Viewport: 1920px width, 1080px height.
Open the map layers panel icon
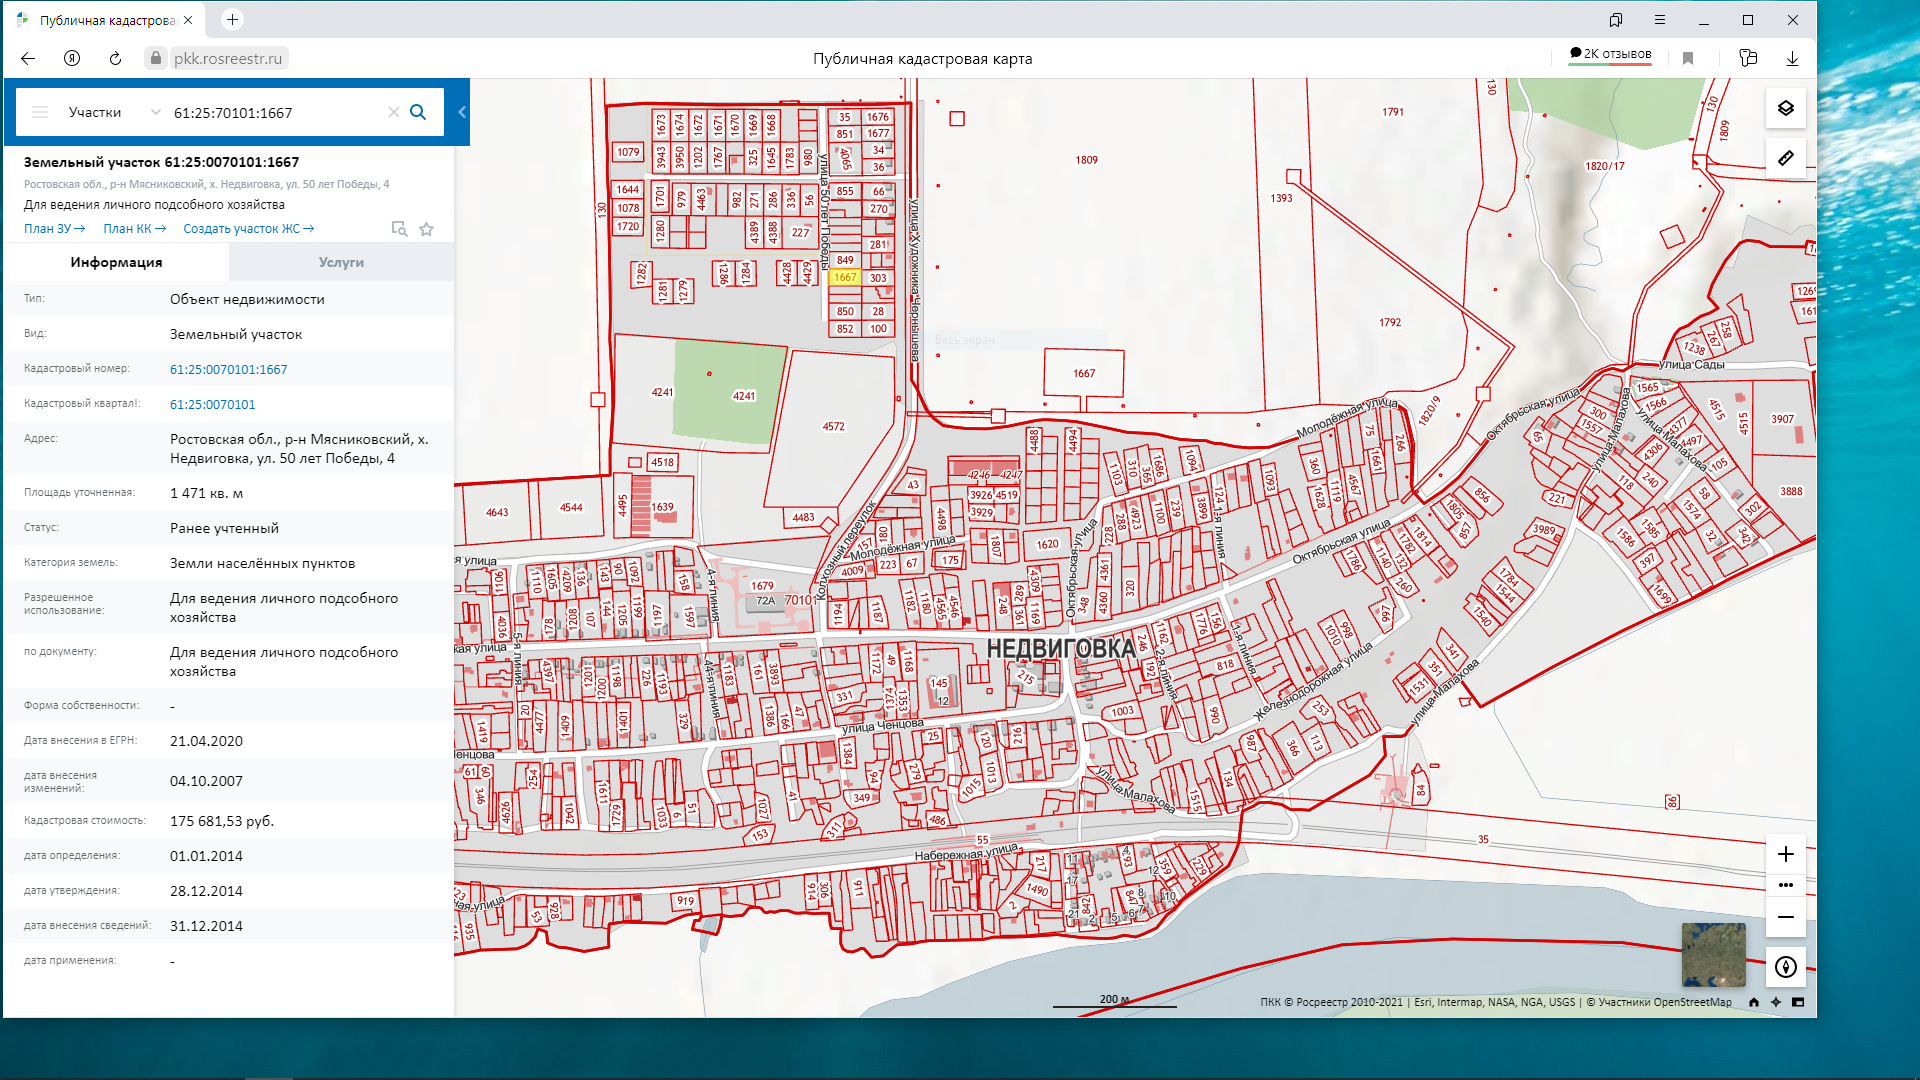1785,108
